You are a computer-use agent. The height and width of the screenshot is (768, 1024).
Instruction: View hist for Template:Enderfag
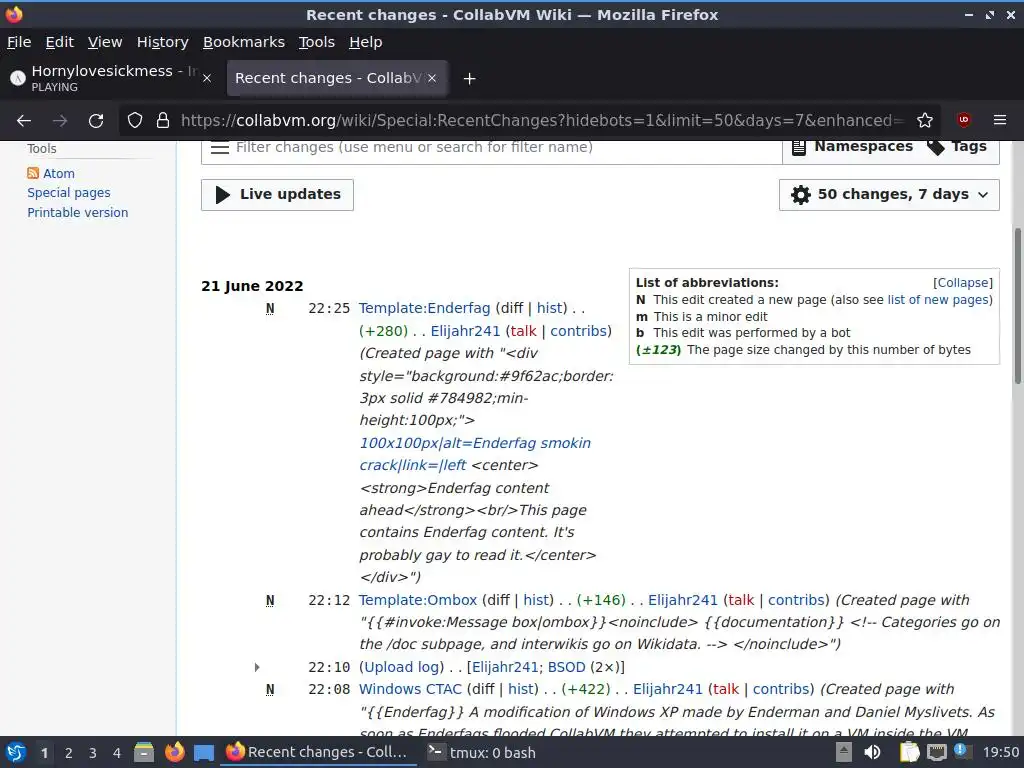click(550, 308)
